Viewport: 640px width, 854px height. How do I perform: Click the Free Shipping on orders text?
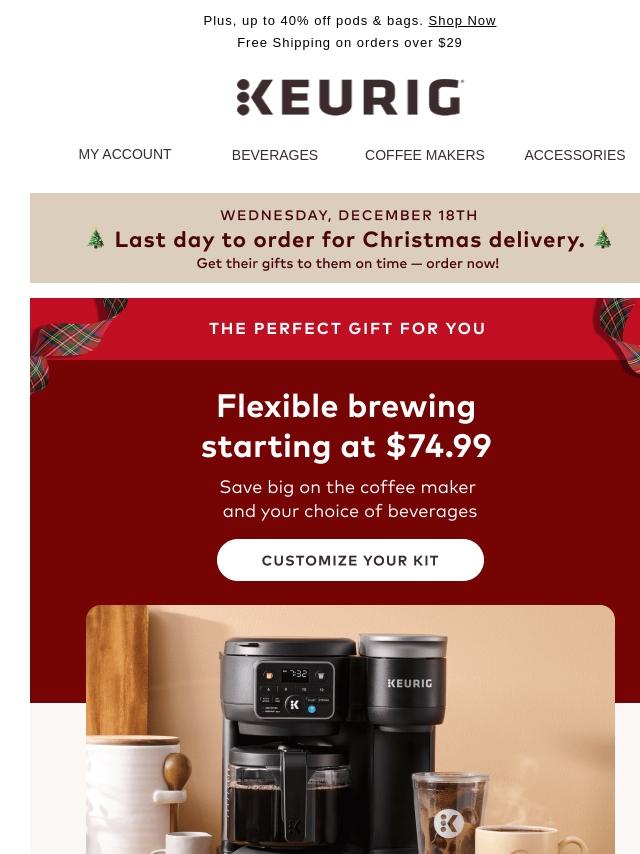pyautogui.click(x=350, y=42)
